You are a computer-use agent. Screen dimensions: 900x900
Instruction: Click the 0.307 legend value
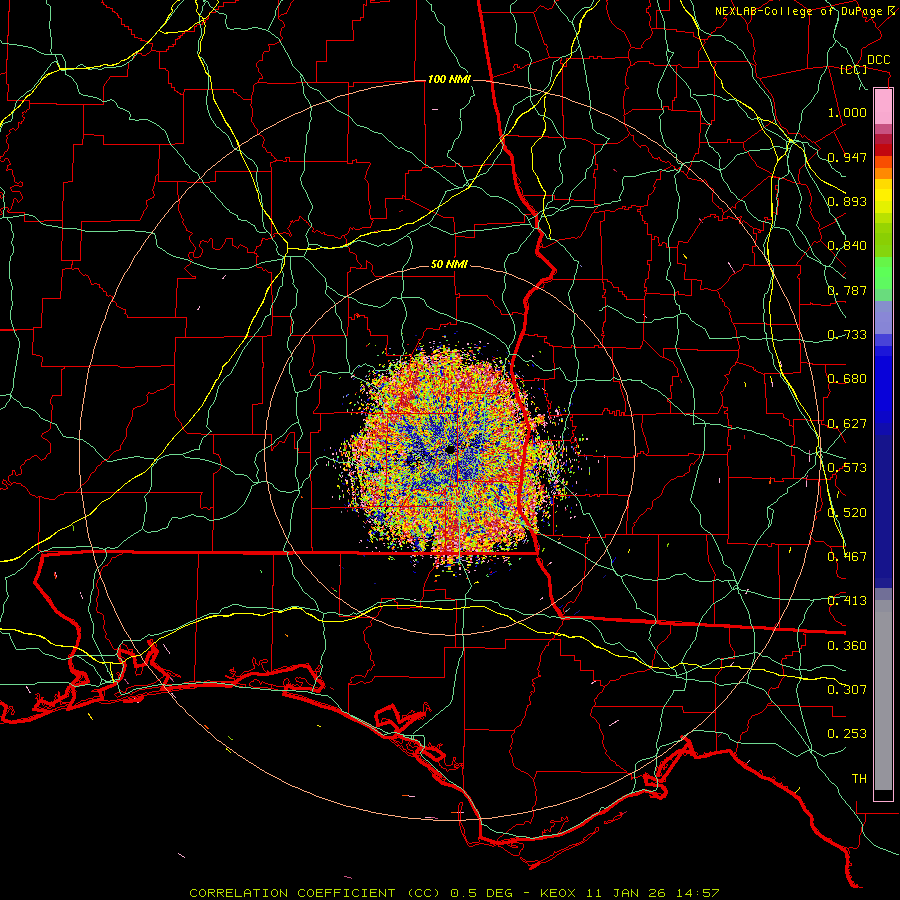coord(847,690)
